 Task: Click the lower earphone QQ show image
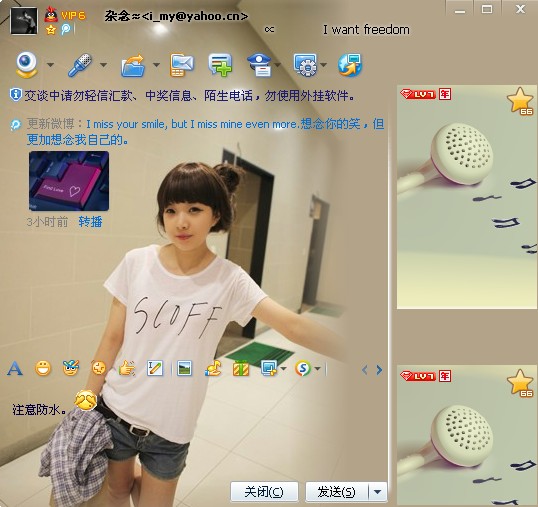[467, 436]
